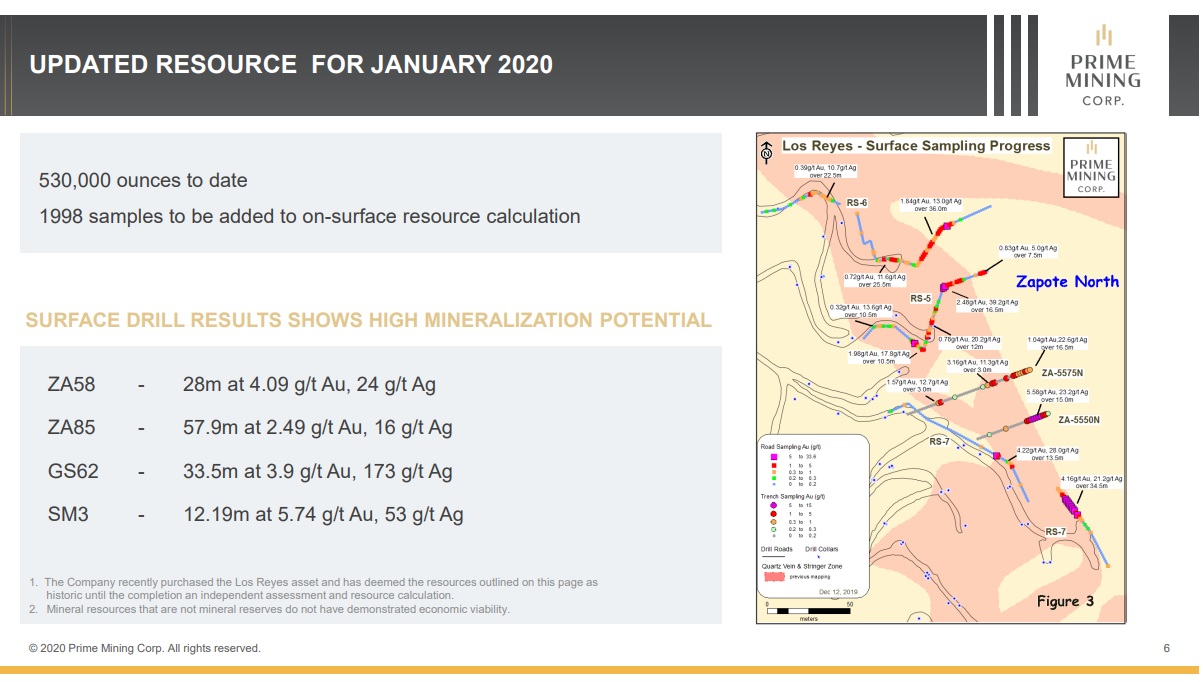
Task: Click the result '57.9m at 2.49 g/t Au, 16 g/t Ag'
Action: pyautogui.click(x=317, y=428)
